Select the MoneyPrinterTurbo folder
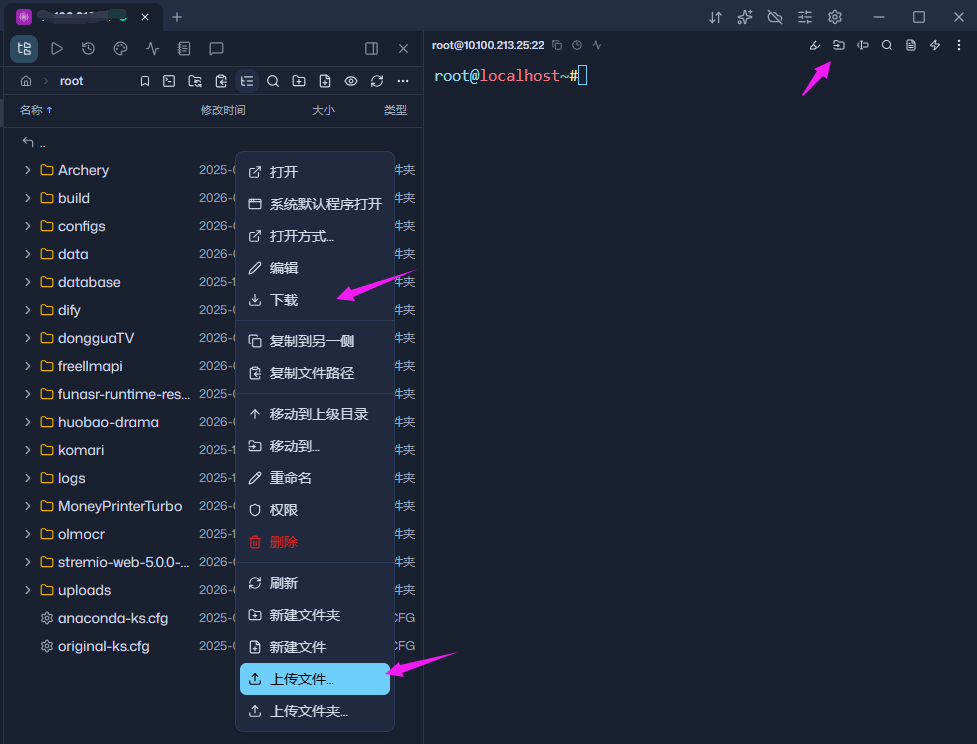 tap(120, 506)
